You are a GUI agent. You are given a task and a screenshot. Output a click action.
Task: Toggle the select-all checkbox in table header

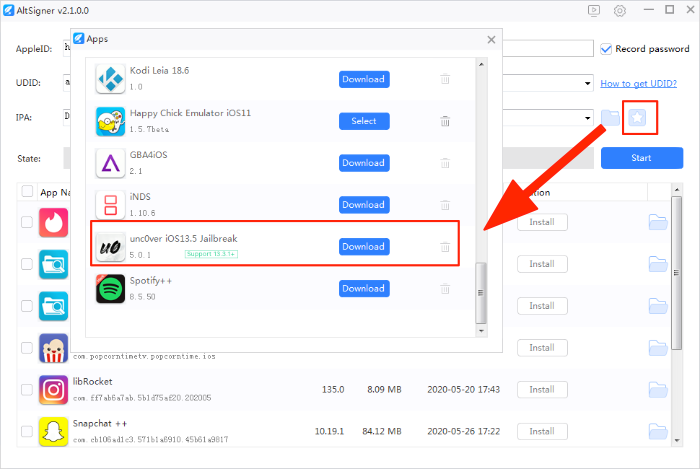click(x=27, y=191)
